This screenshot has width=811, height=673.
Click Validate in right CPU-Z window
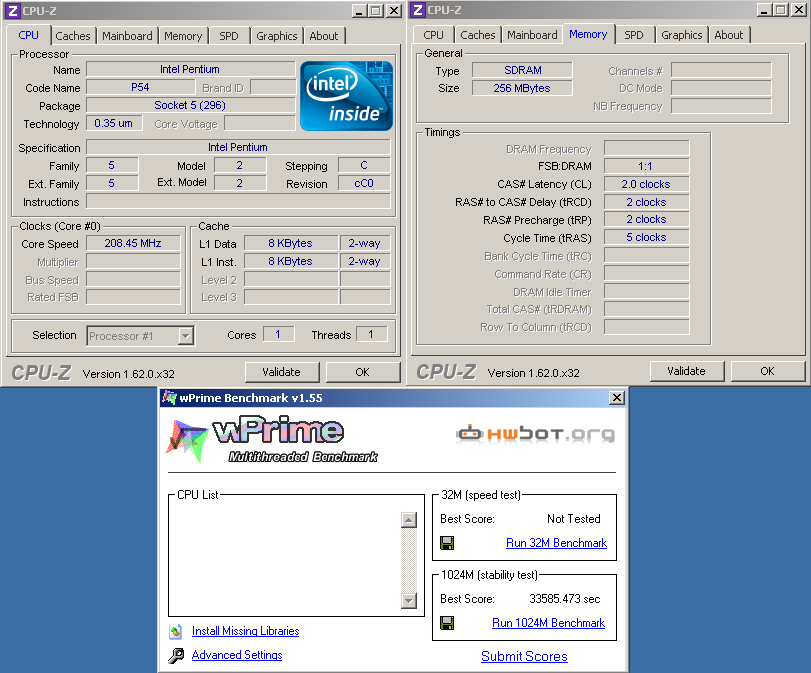(686, 371)
